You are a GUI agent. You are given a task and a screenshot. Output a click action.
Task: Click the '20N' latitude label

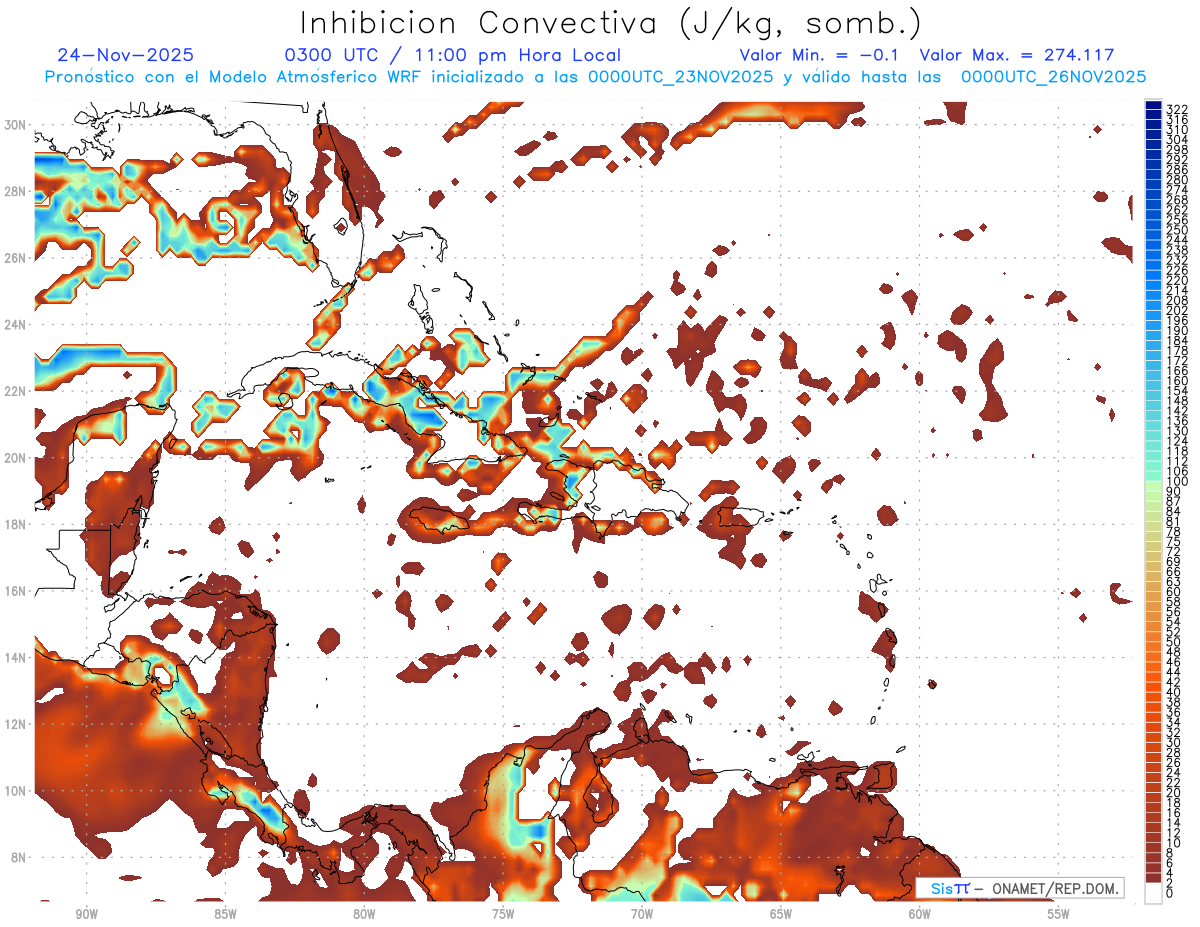coord(16,458)
